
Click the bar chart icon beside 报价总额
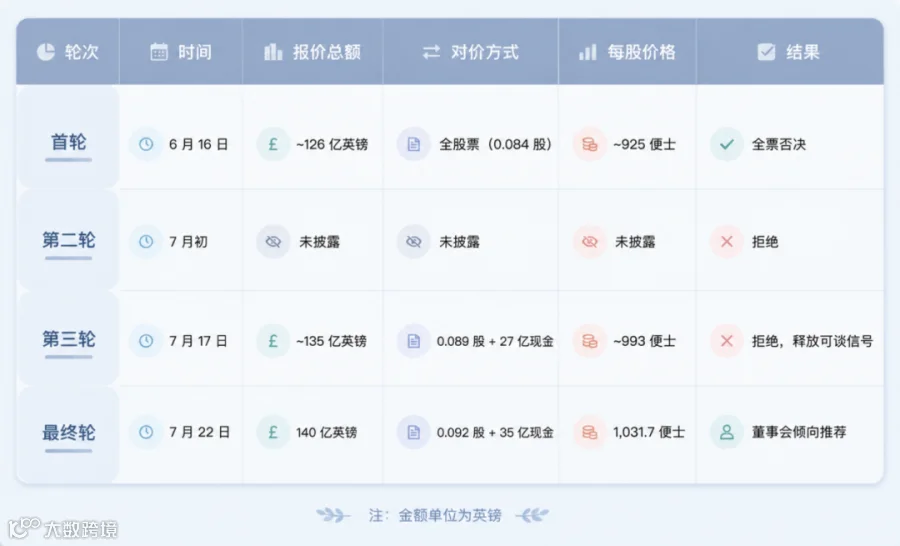pos(273,52)
